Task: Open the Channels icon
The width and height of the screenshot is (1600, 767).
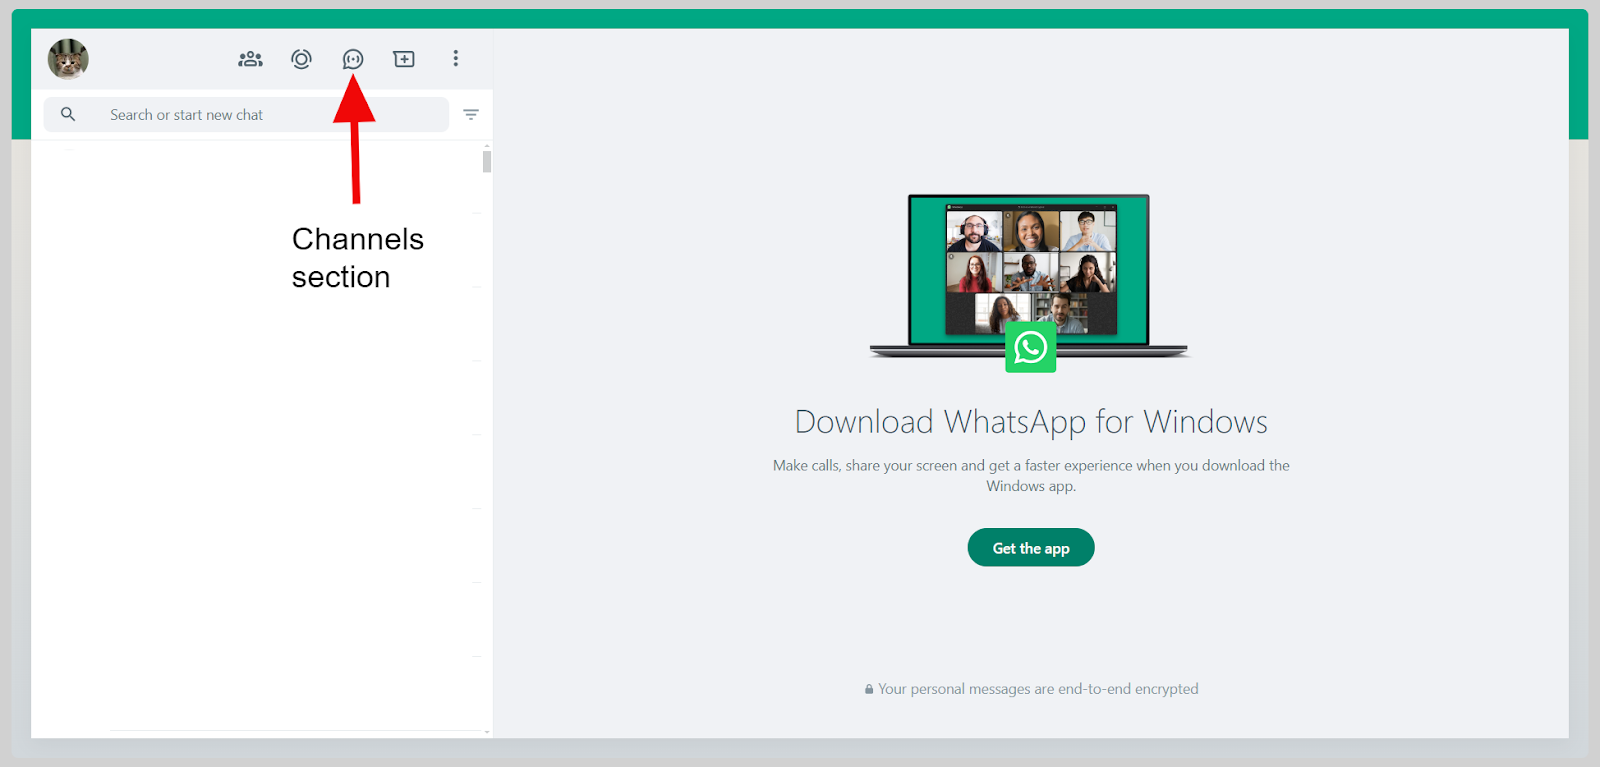Action: [x=353, y=59]
